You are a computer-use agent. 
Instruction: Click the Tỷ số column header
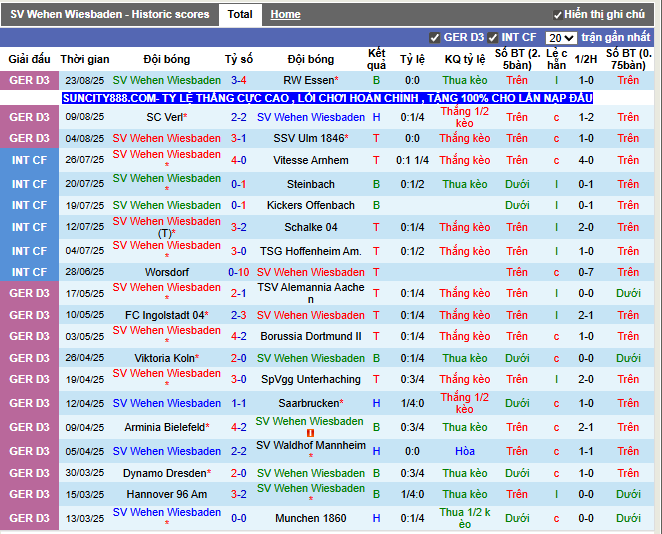click(239, 59)
